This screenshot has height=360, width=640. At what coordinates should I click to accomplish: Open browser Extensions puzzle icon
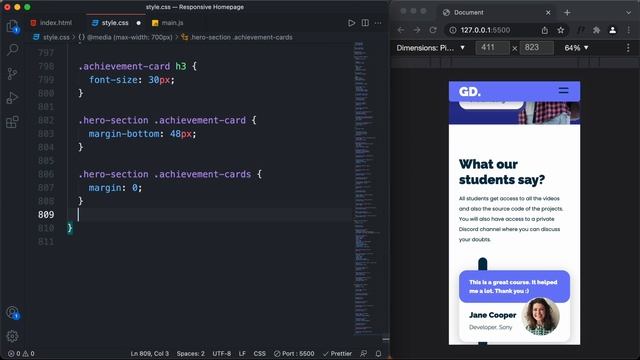click(x=596, y=30)
